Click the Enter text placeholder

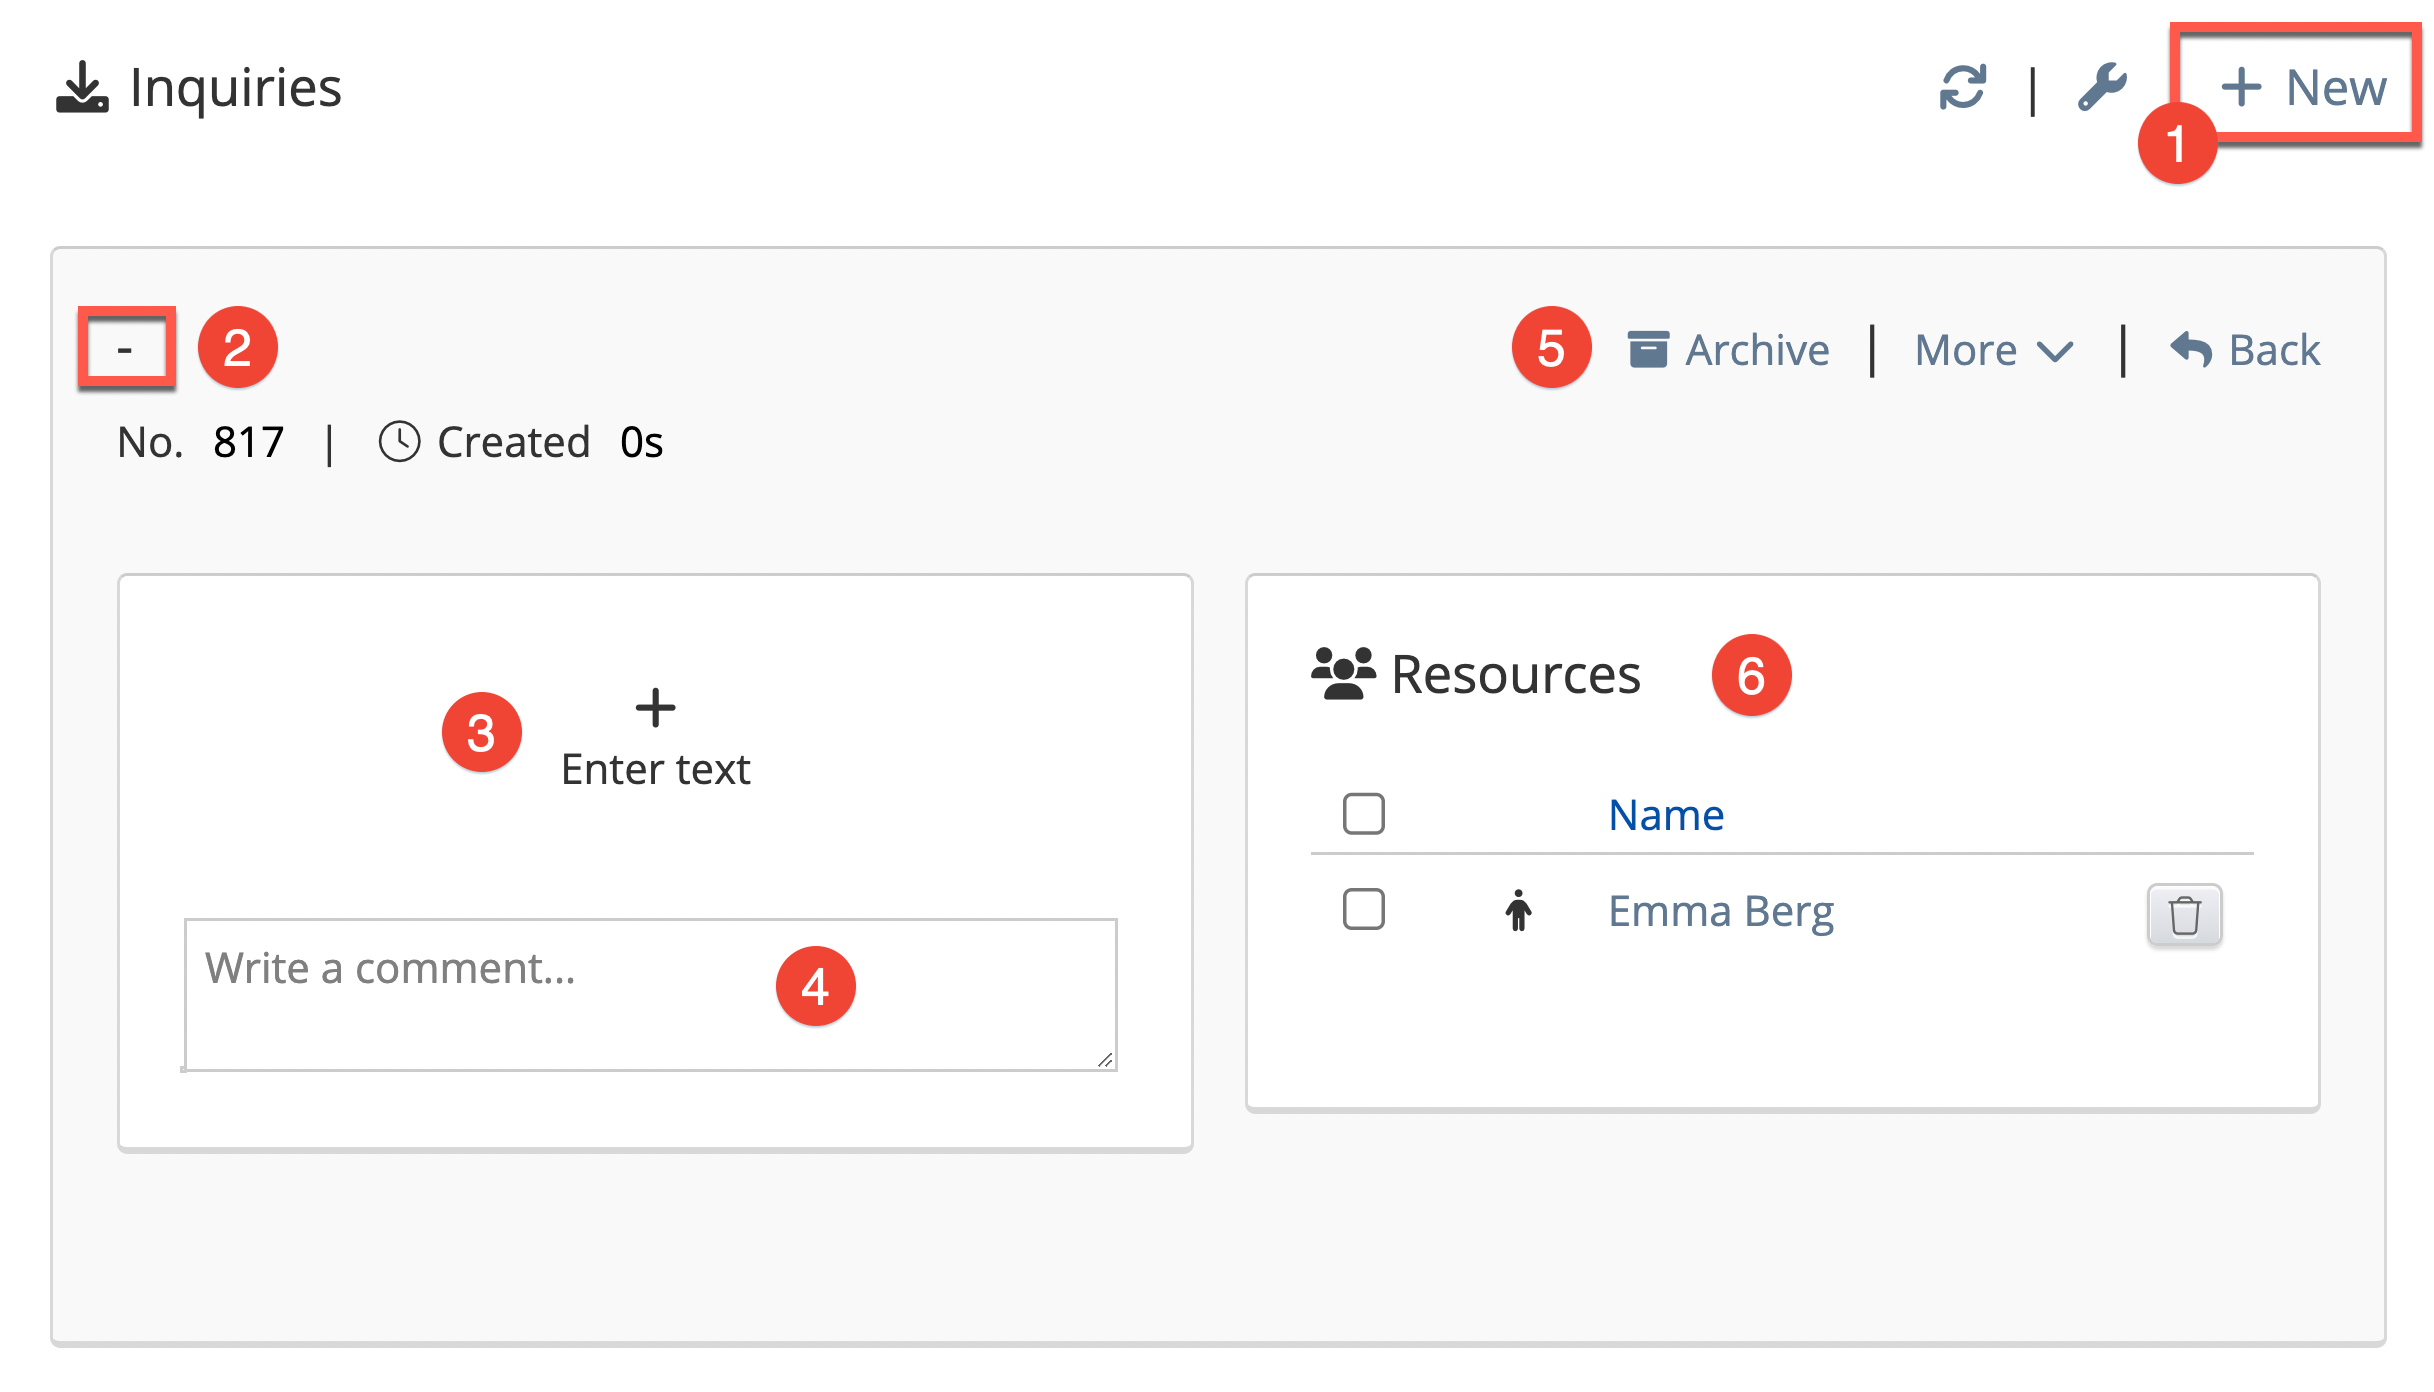655,770
